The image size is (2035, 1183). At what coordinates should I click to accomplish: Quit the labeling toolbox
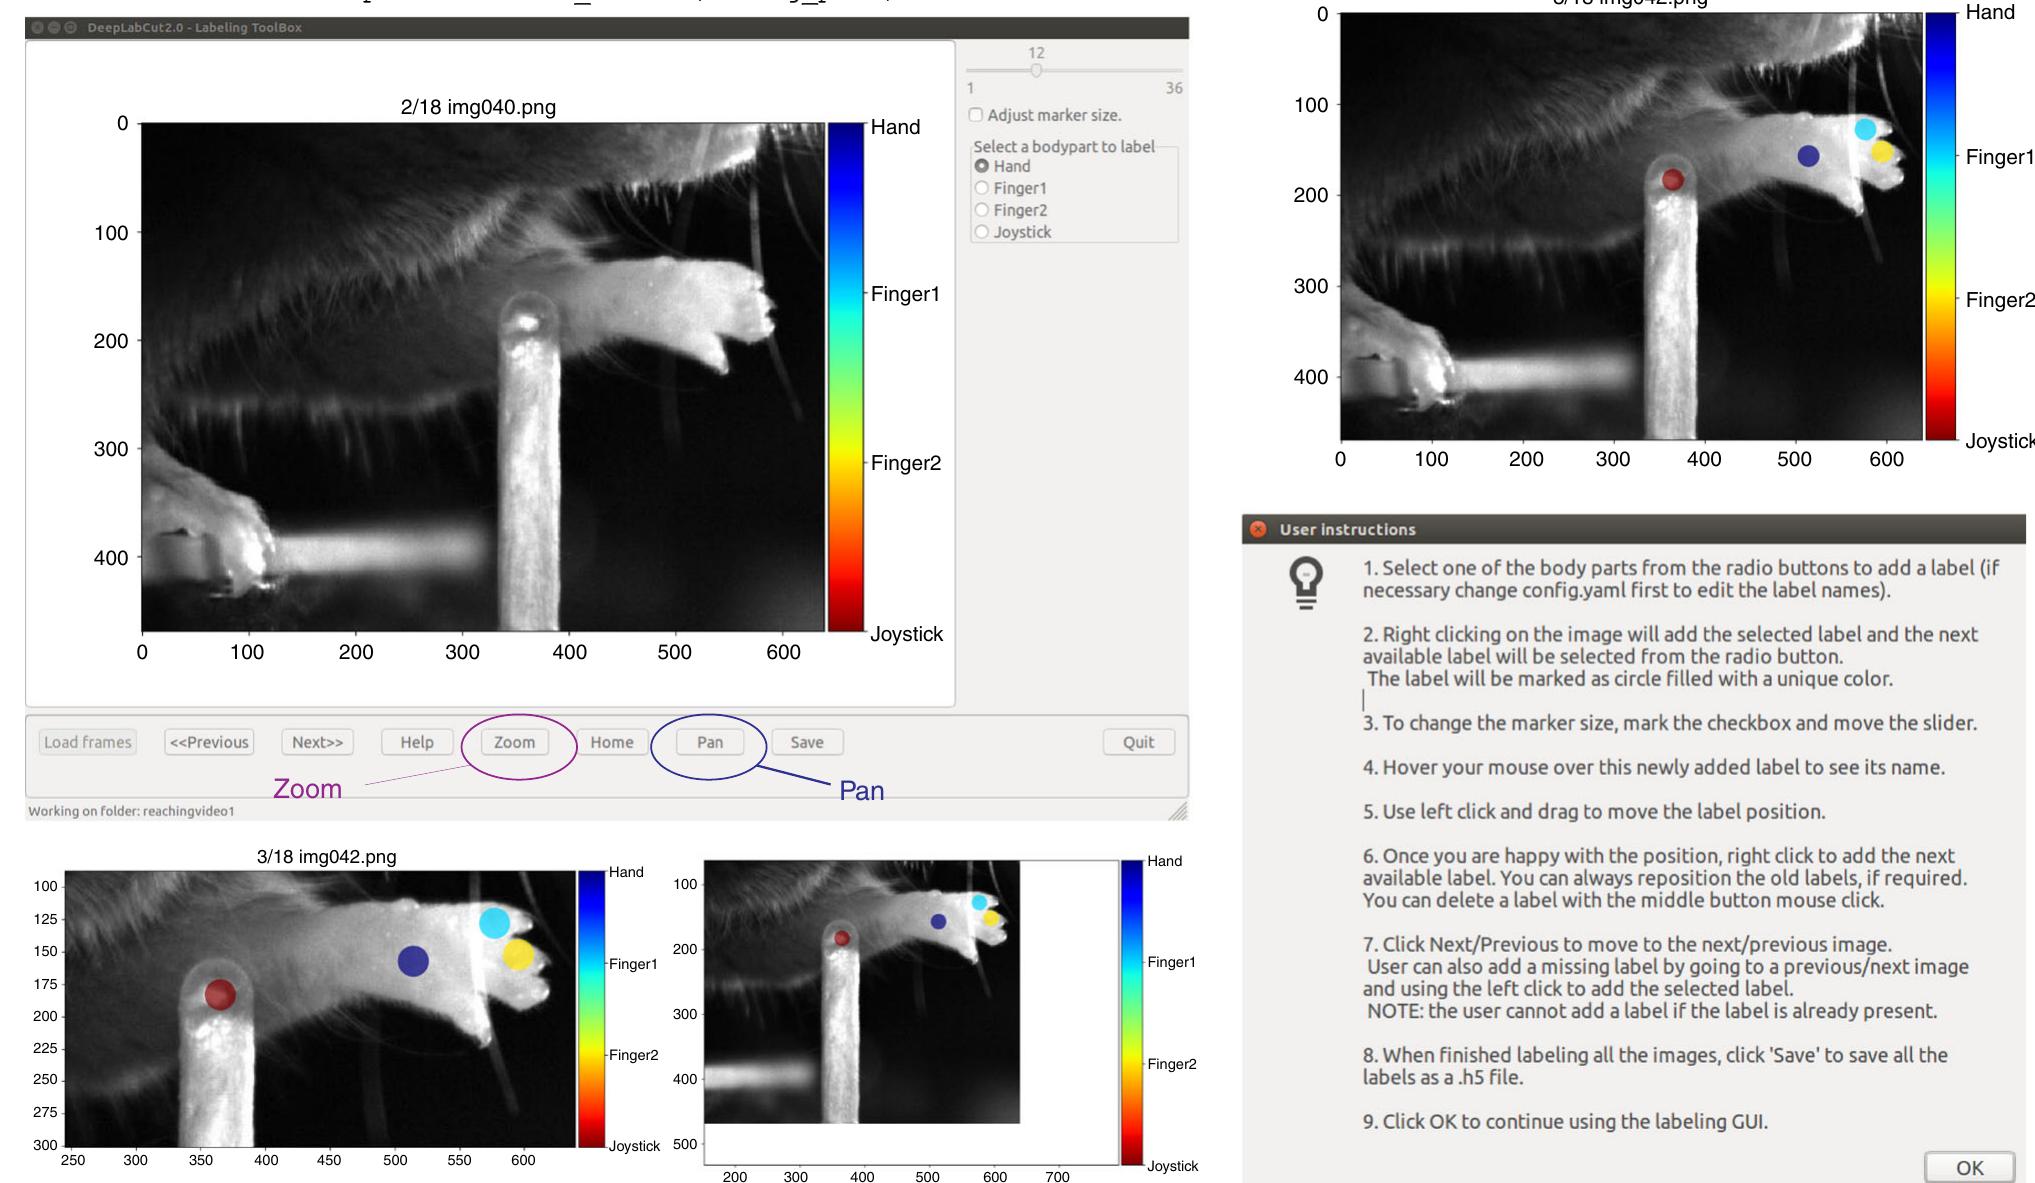point(1138,742)
